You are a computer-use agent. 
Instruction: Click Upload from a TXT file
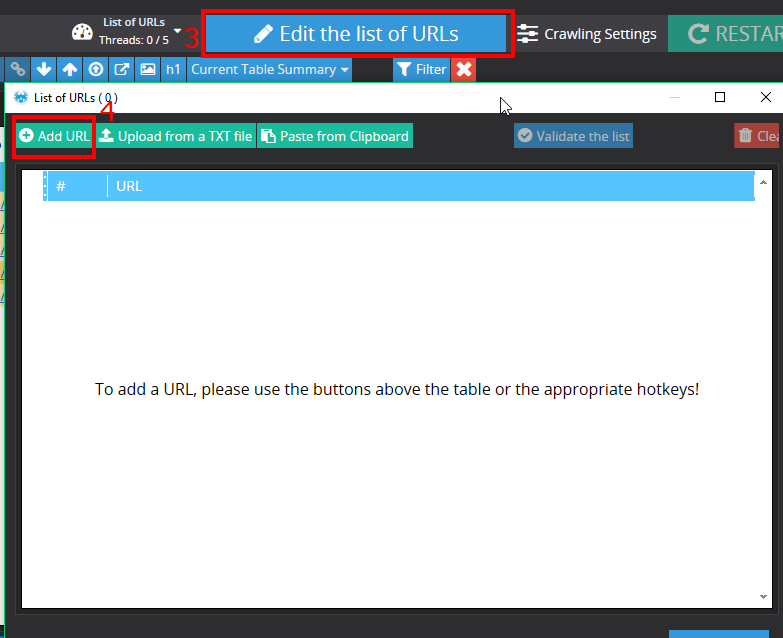coord(176,136)
